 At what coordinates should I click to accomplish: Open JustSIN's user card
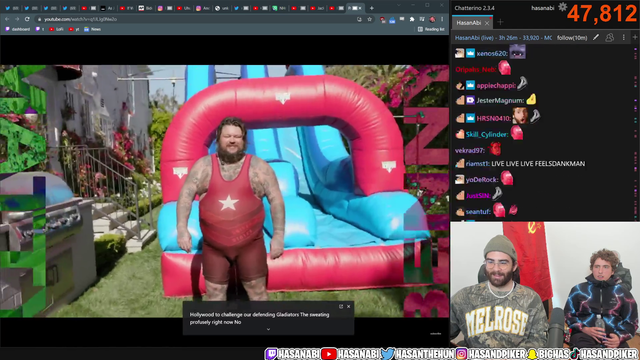tap(478, 196)
